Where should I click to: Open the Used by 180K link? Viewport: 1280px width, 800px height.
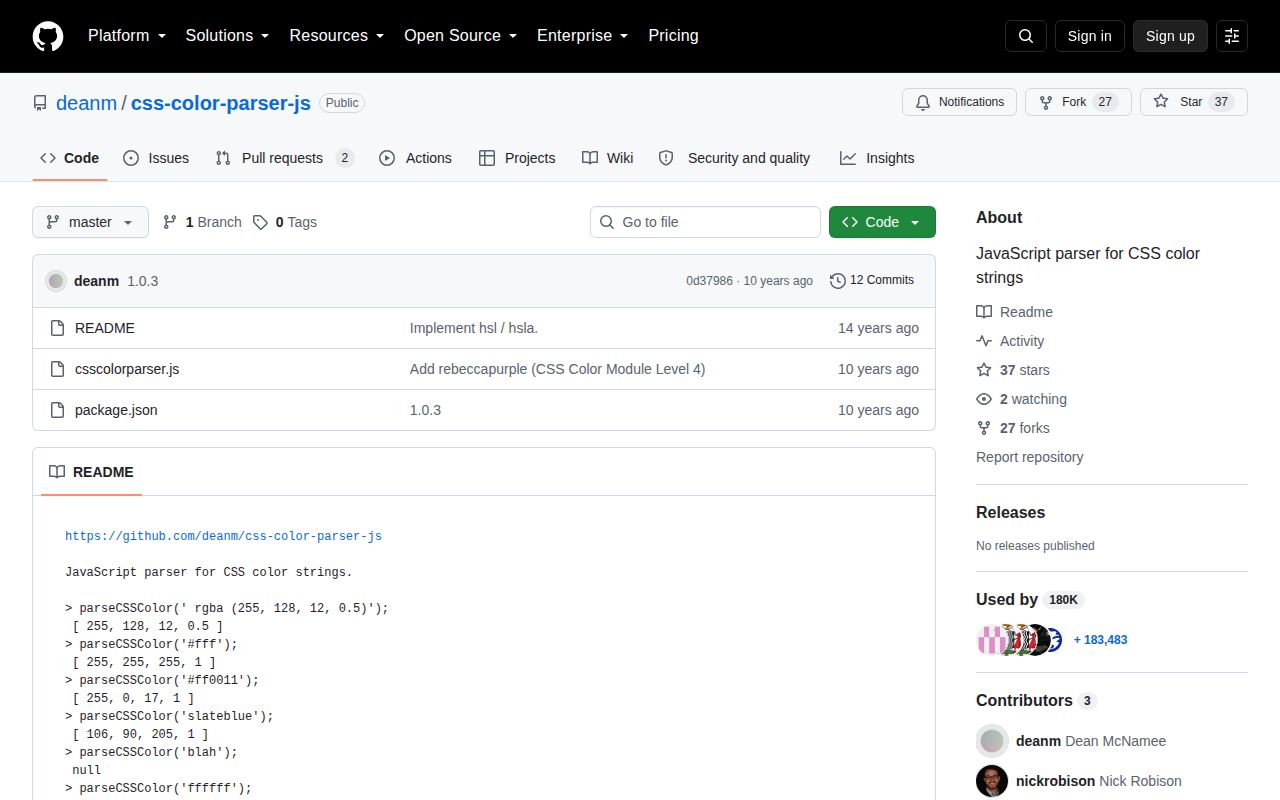tap(1030, 599)
